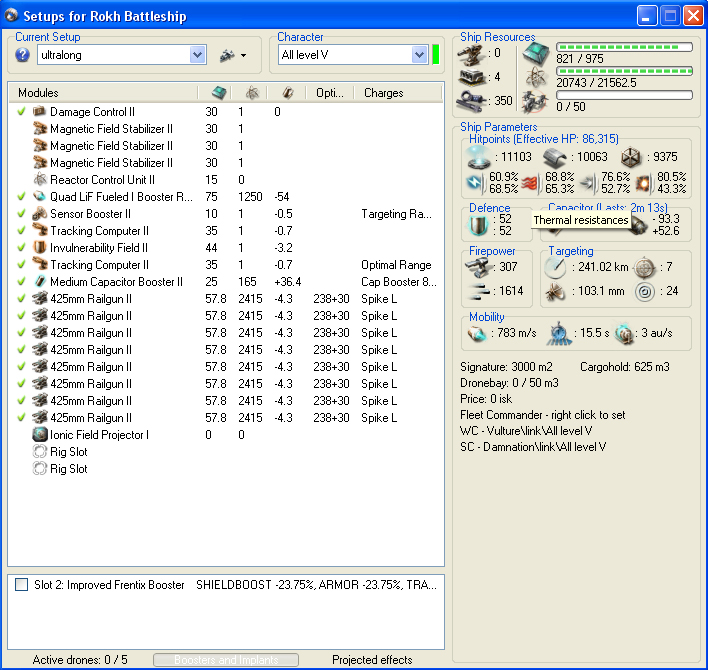Toggle the Damage Control II active checkmark
Viewport: 708px width, 670px height.
click(21, 112)
